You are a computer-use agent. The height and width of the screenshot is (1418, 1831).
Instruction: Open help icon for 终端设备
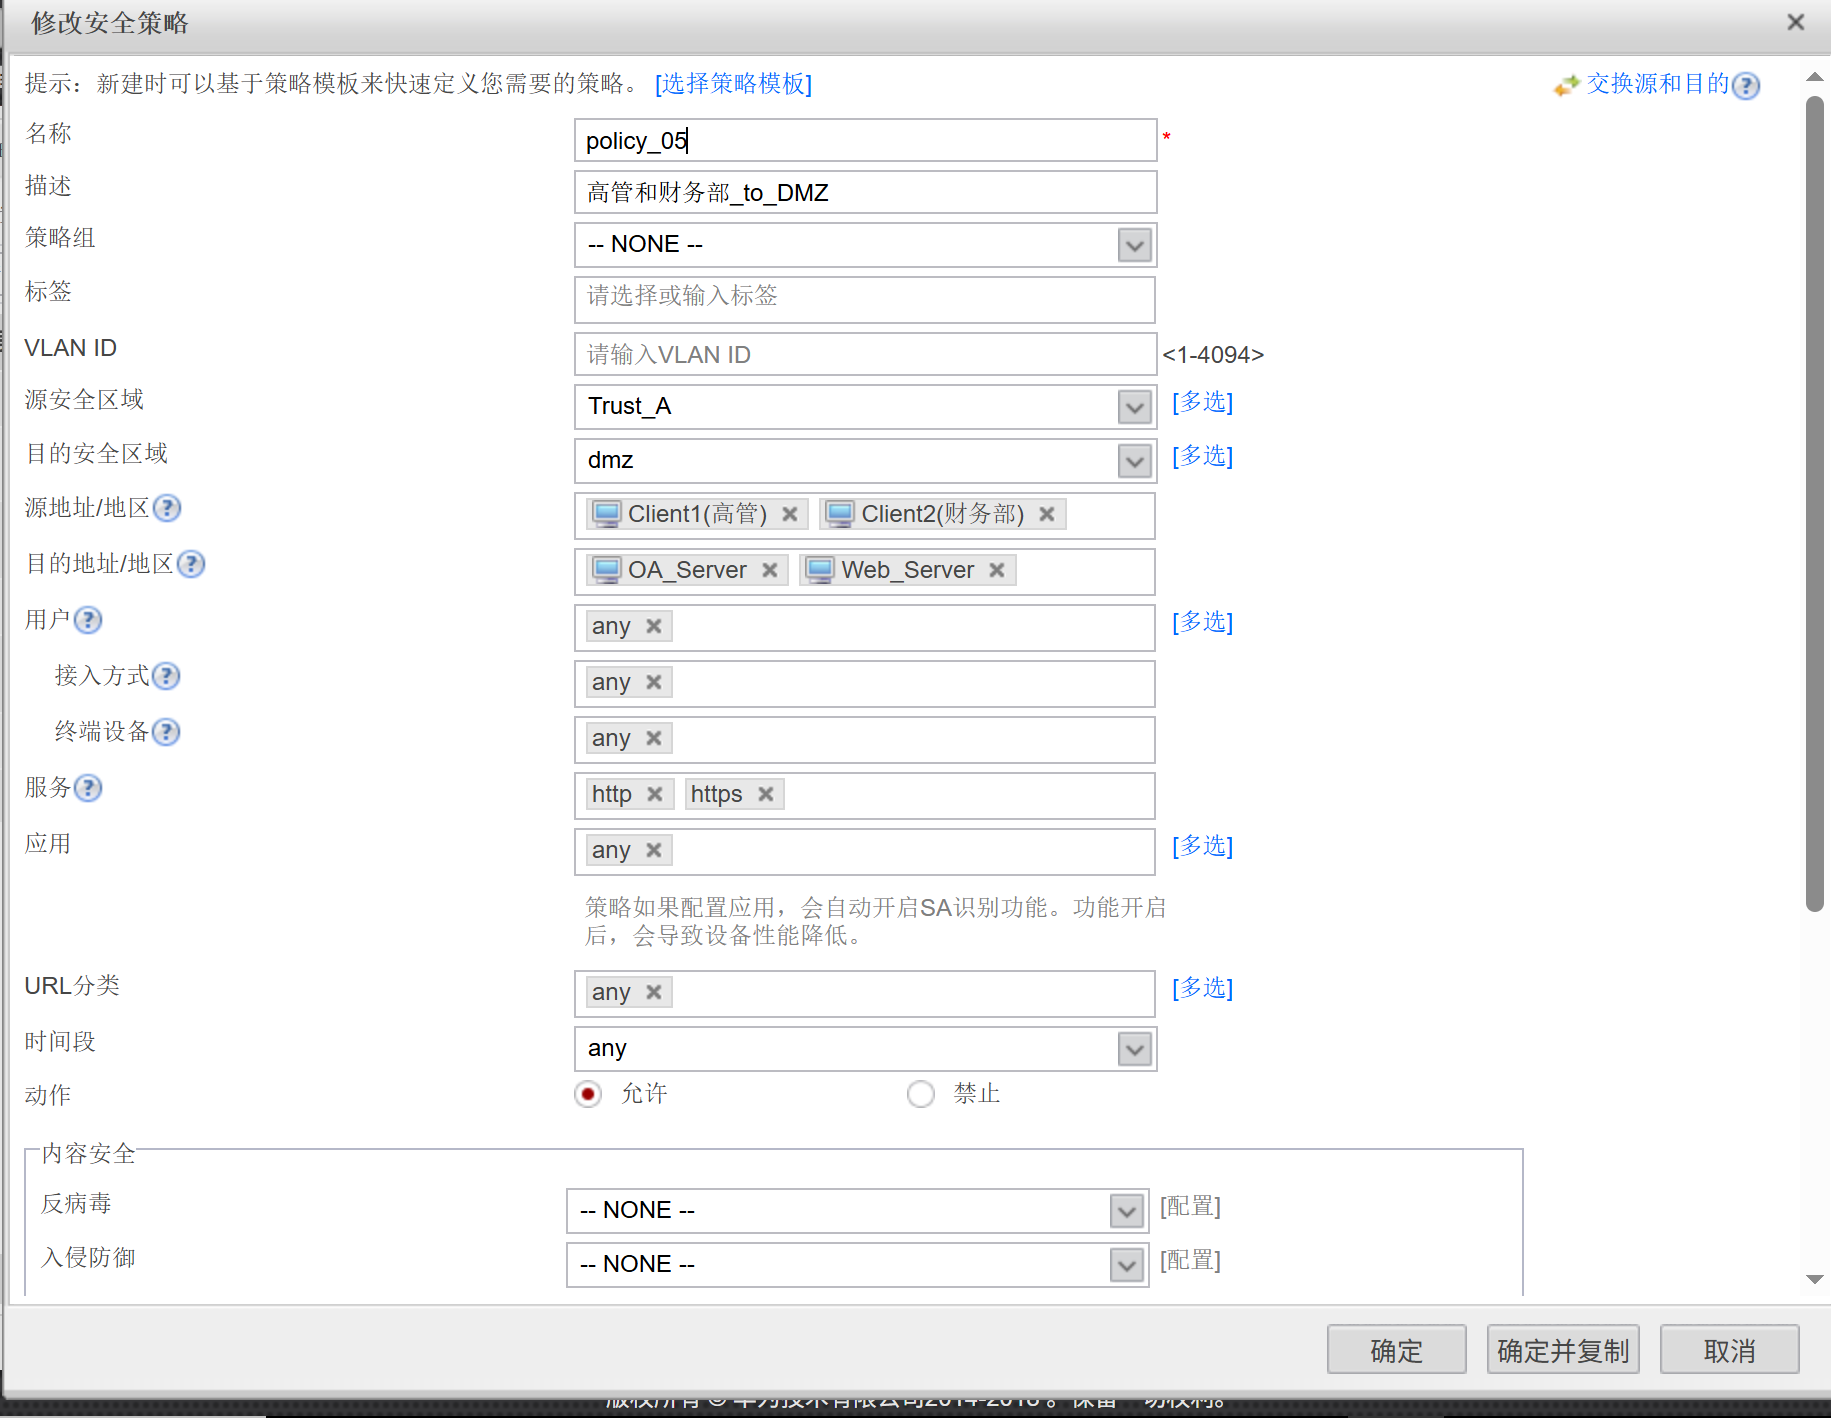point(166,732)
